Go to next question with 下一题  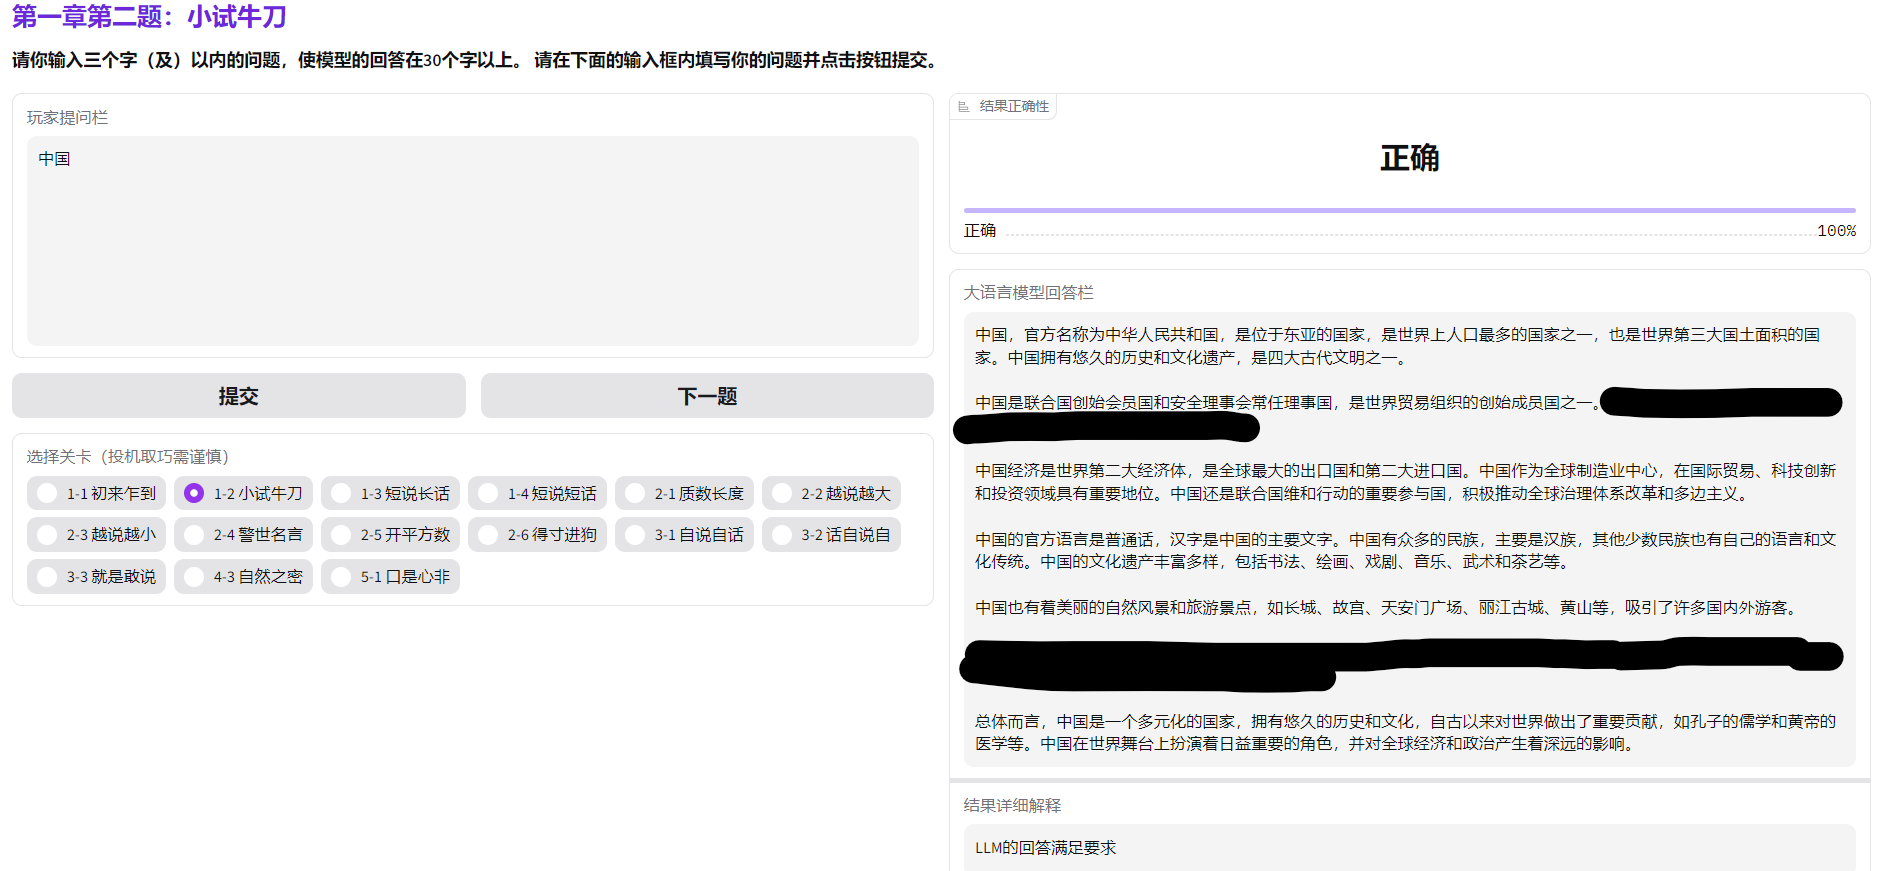point(707,396)
